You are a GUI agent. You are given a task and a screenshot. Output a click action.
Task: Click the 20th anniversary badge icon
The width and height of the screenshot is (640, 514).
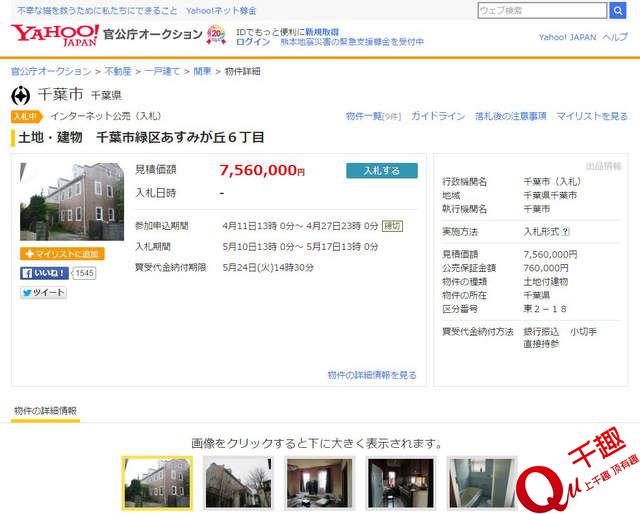pos(216,35)
